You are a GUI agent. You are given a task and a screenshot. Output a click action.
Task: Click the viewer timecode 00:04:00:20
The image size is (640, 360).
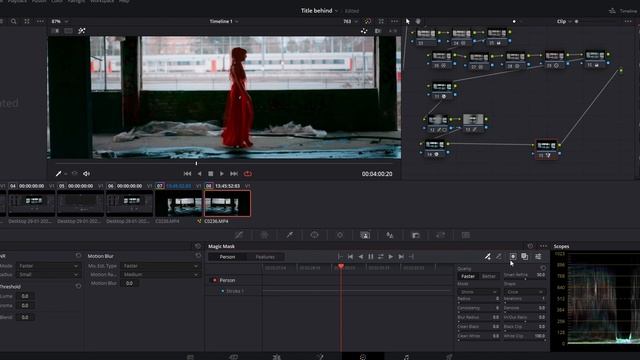377,174
